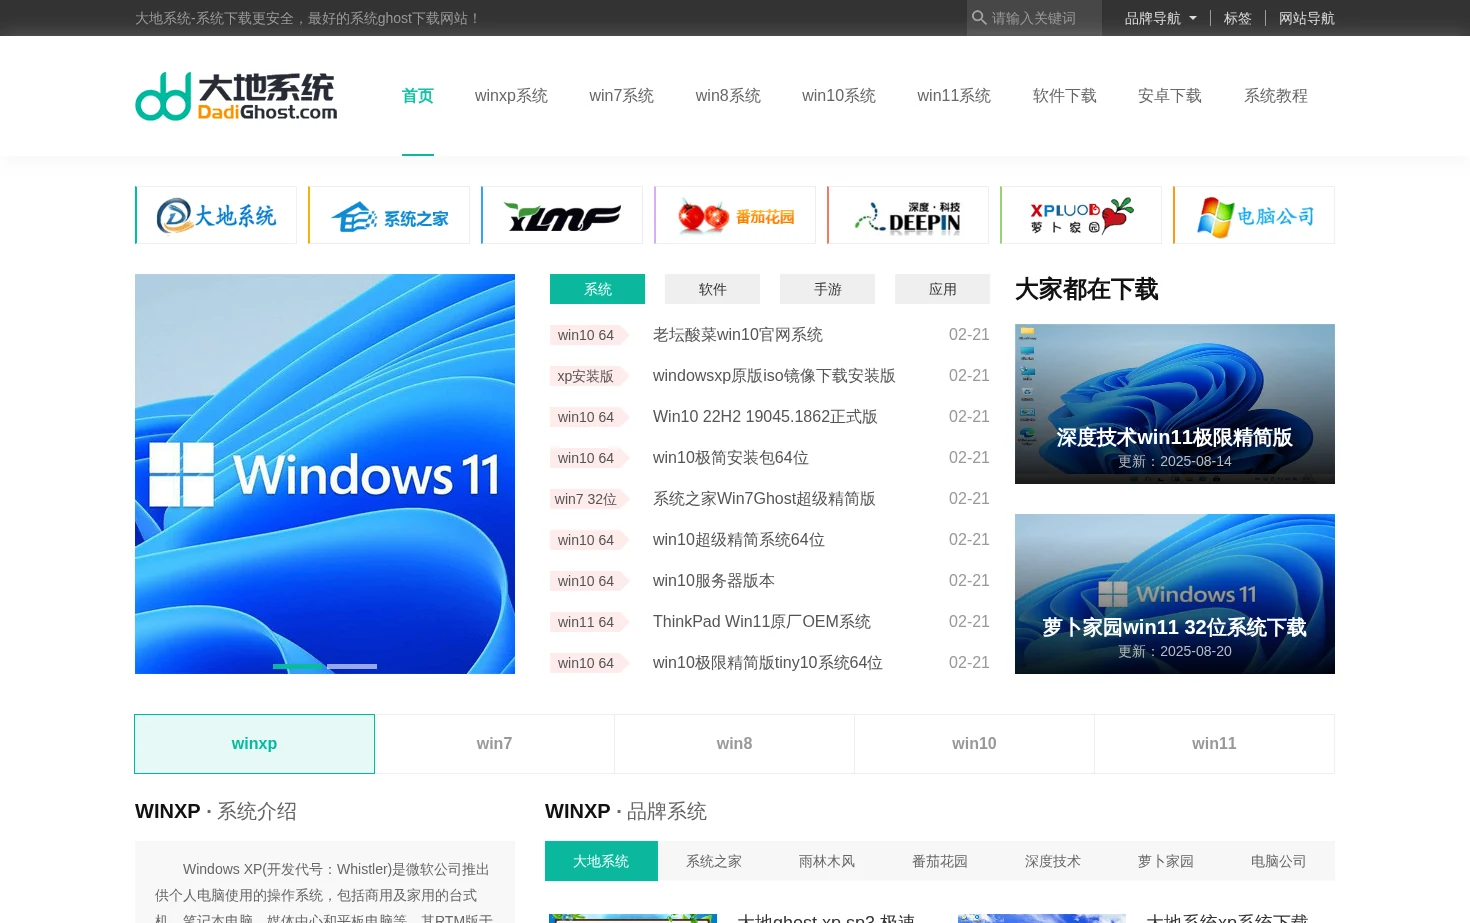Select 番茄花园 brand systems tab

click(940, 861)
